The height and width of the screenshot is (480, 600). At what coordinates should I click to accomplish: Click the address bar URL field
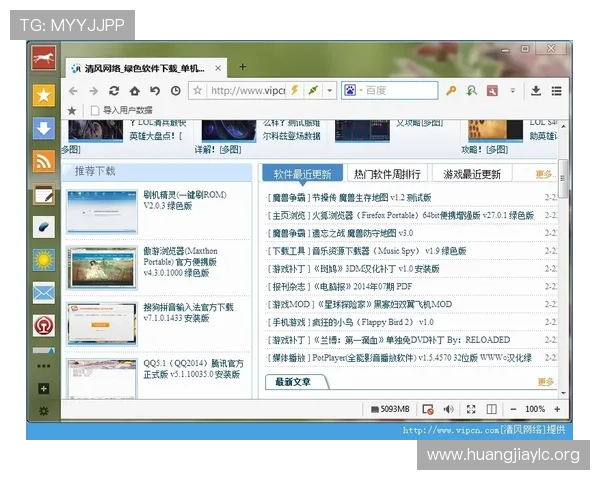pos(248,91)
